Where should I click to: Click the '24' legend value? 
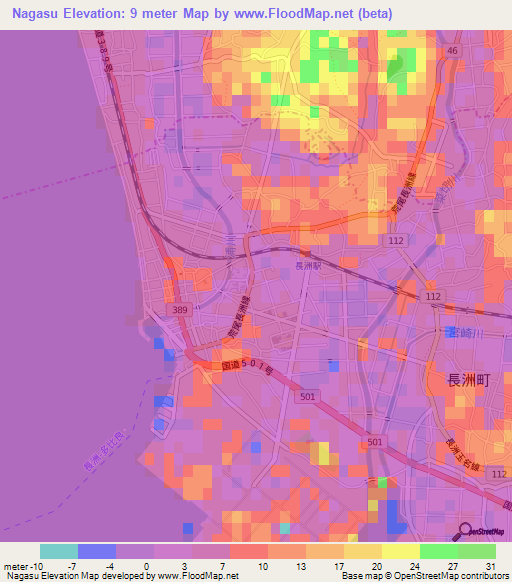[x=415, y=567]
